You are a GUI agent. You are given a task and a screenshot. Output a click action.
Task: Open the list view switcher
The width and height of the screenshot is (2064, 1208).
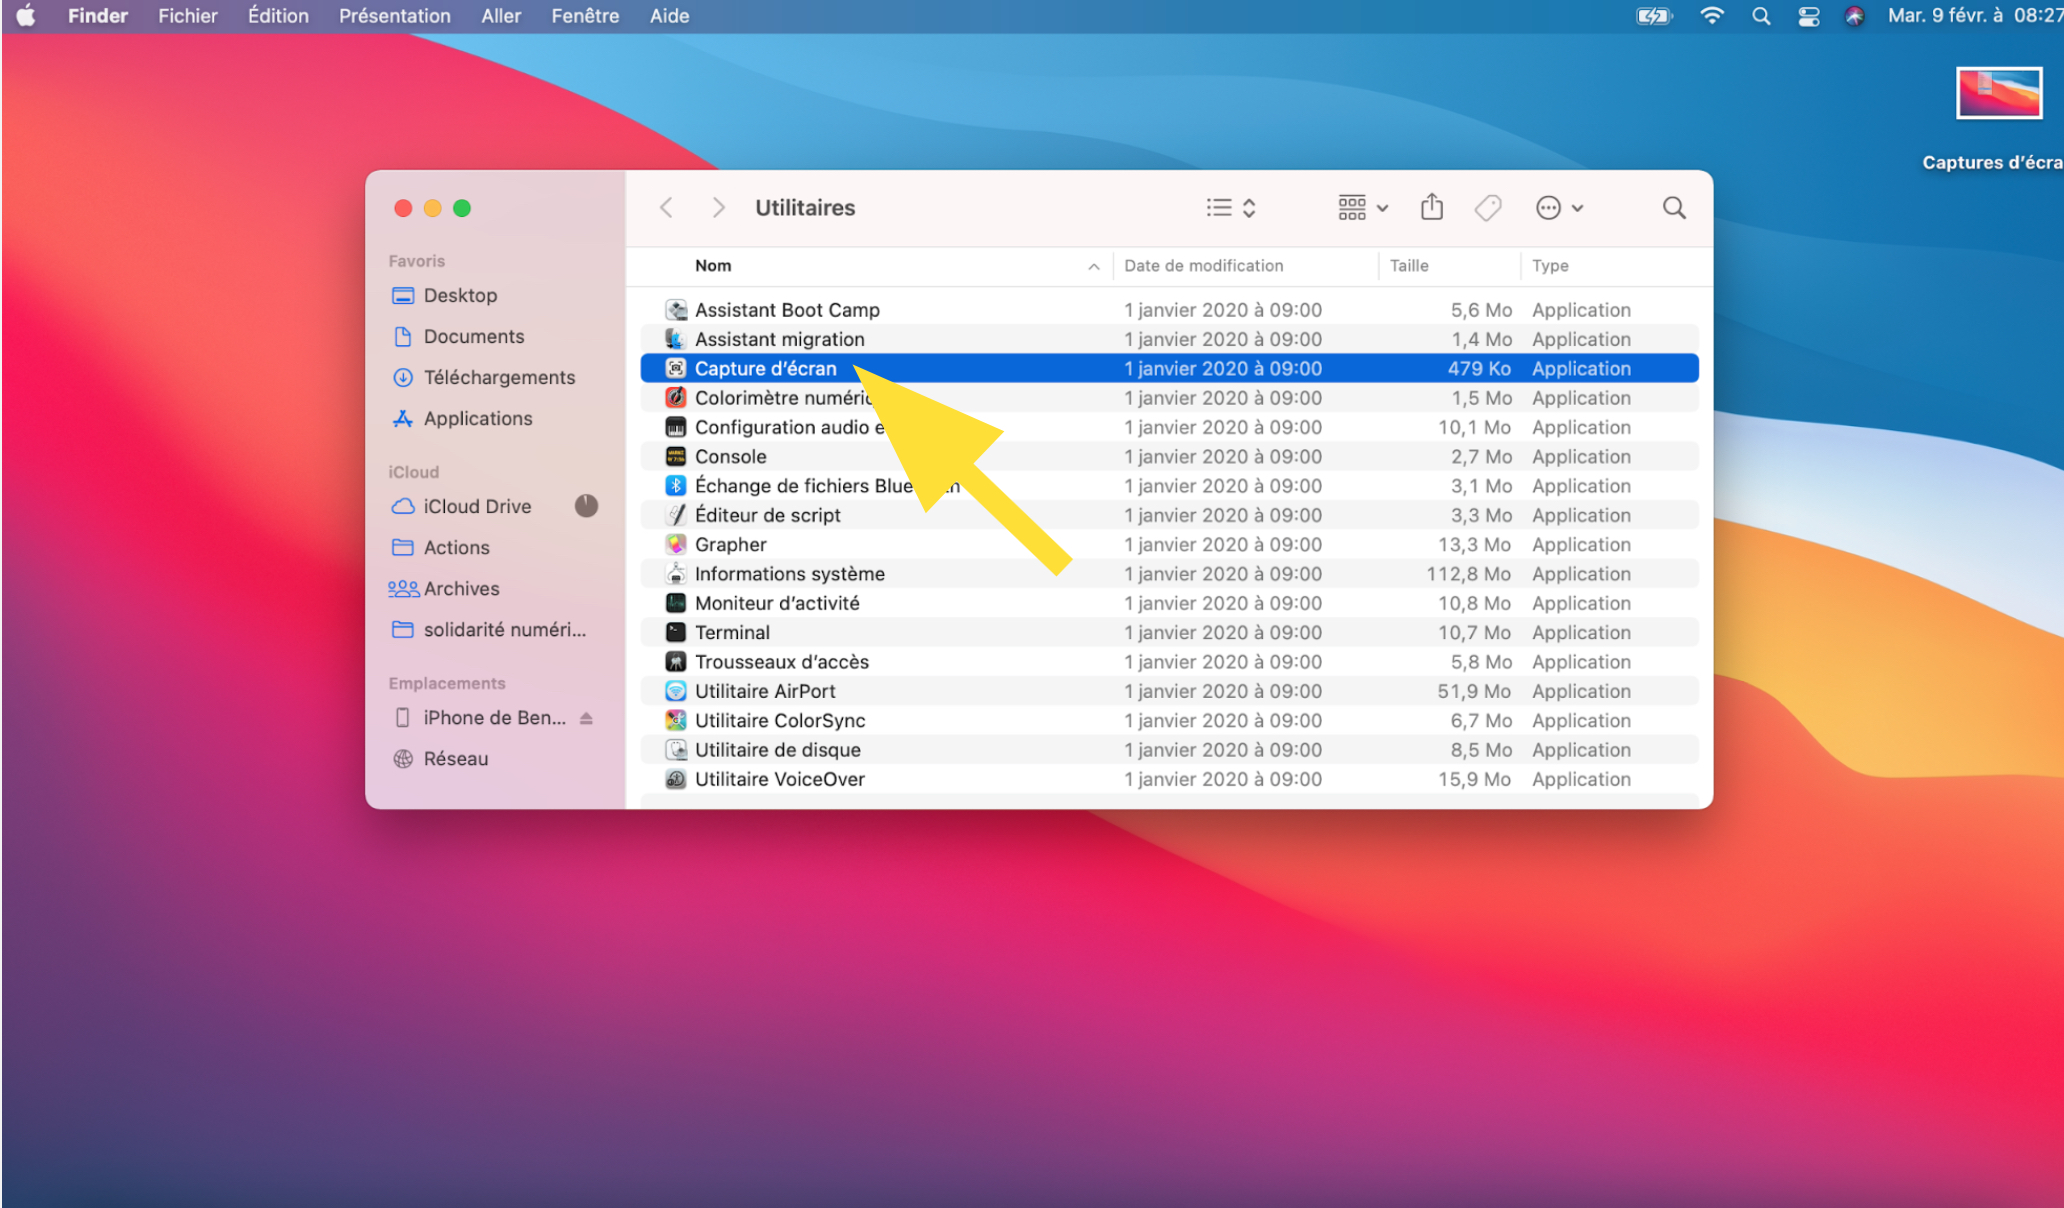[x=1231, y=208]
